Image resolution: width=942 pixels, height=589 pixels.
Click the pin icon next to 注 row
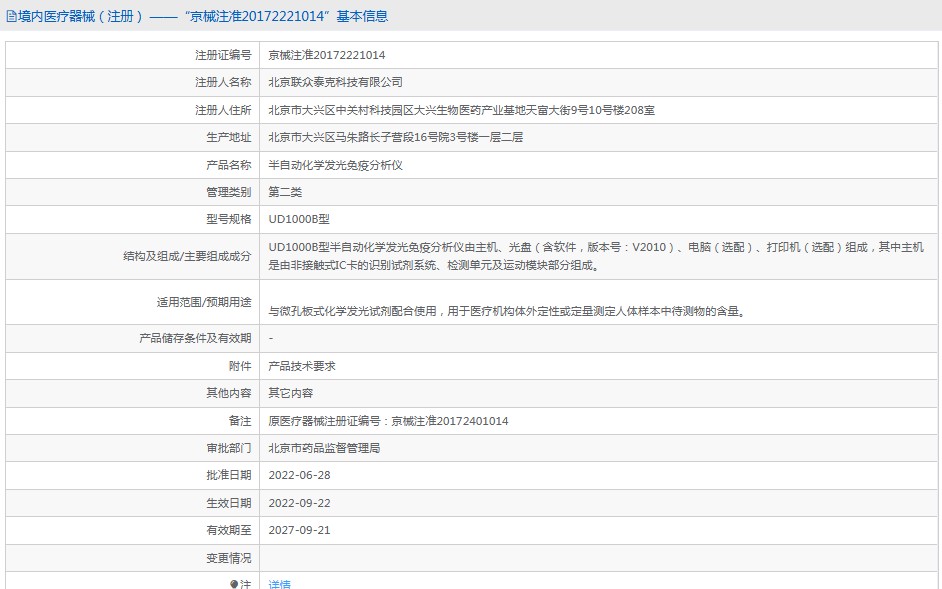[236, 584]
